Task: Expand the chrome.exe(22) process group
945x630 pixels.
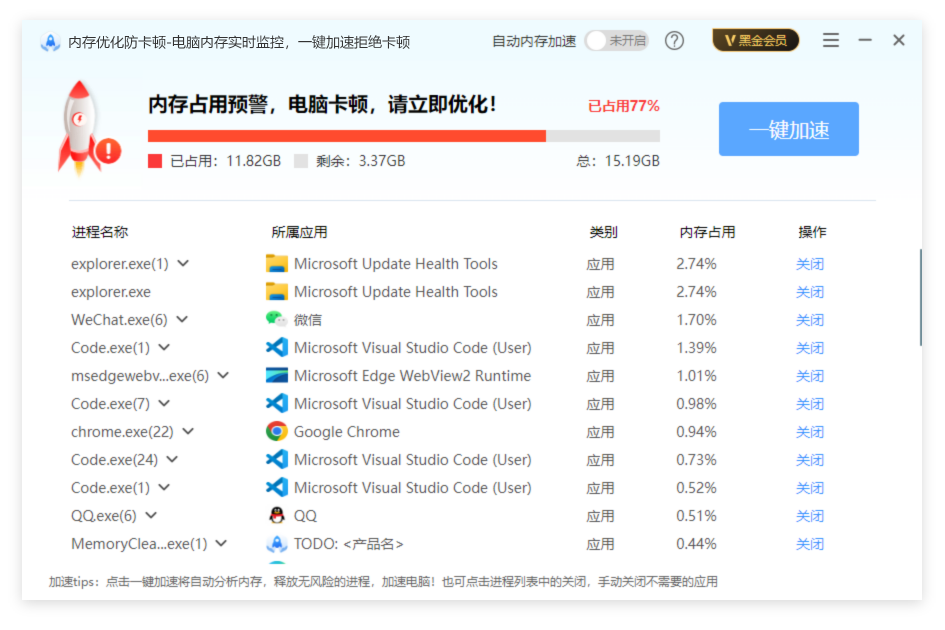Action: (188, 432)
